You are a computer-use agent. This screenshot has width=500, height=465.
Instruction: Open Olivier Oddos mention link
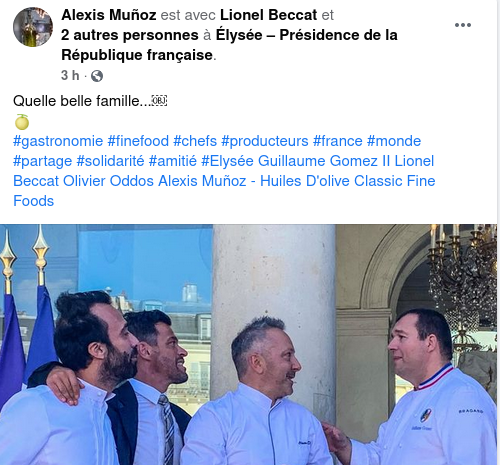click(108, 181)
